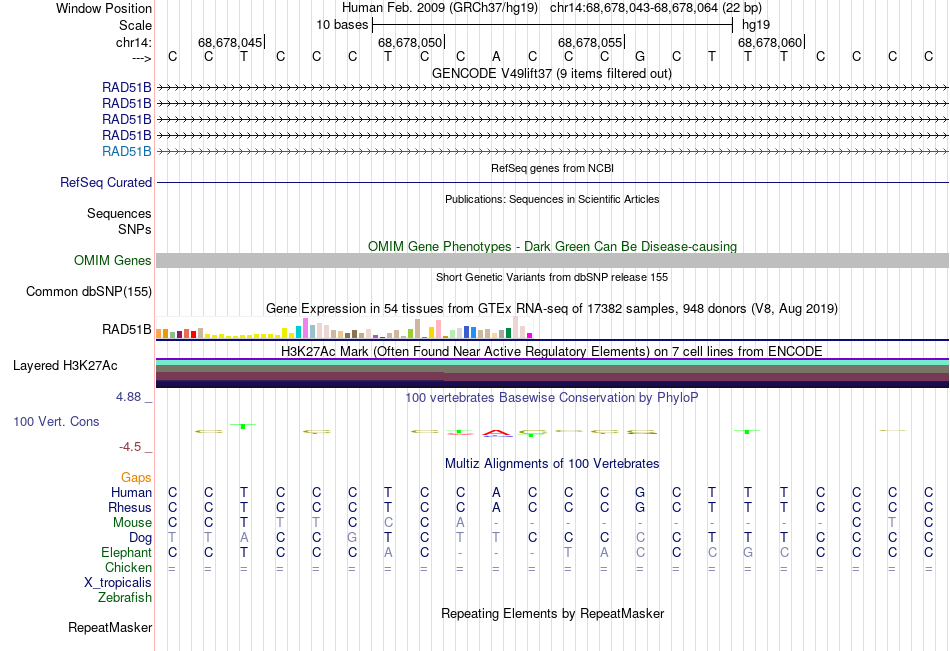
Task: Open the GTEx Gene Expression in 54 tissues title
Action: [x=552, y=309]
